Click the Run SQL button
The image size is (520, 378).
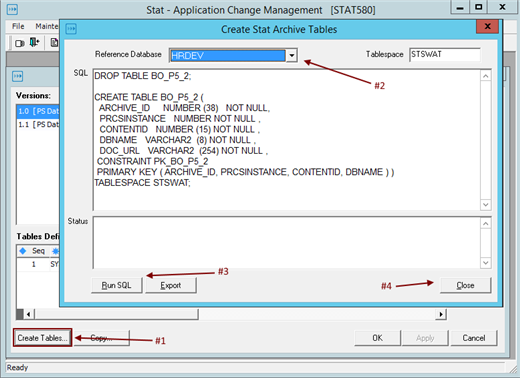(117, 285)
